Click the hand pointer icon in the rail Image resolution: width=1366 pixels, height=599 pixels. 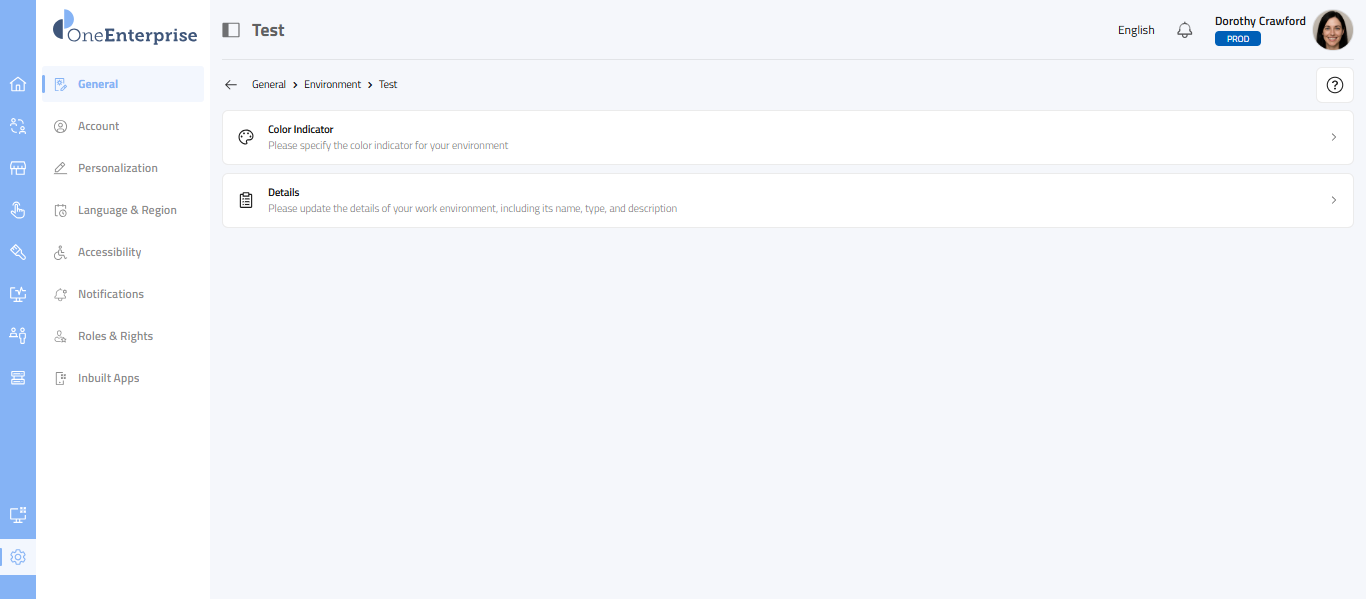pos(17,210)
